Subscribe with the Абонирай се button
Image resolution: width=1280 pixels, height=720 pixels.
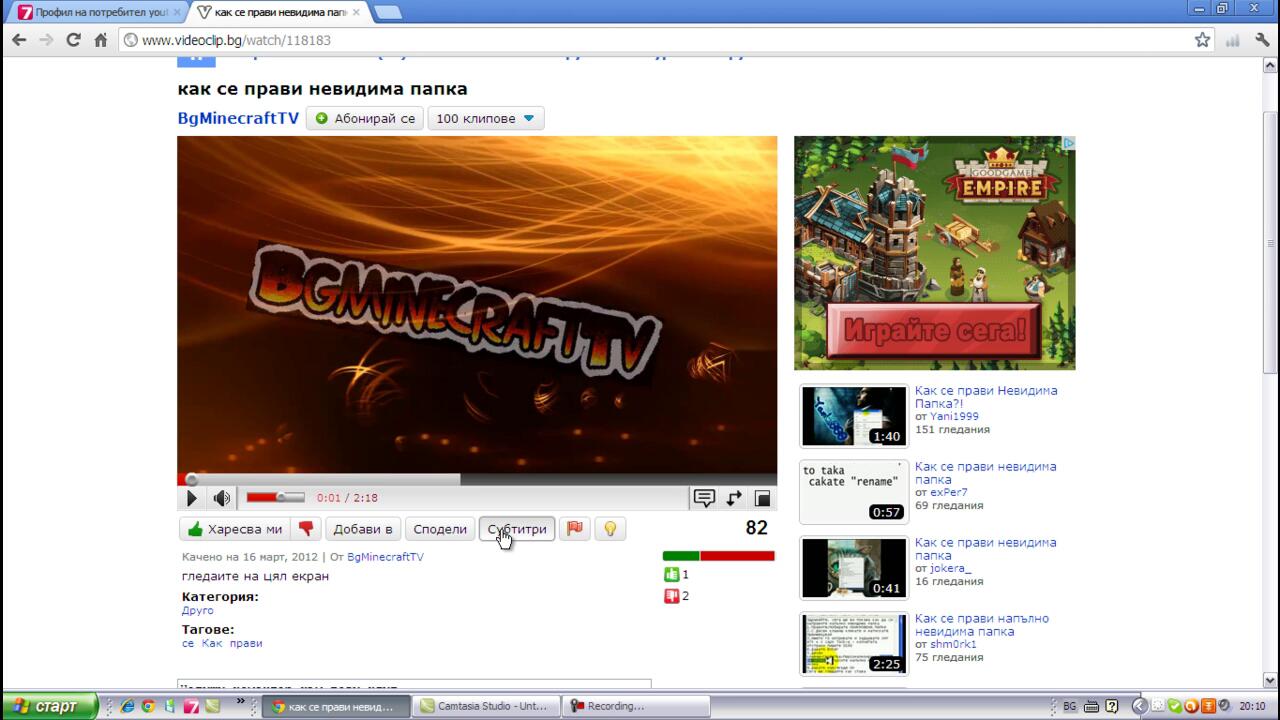(365, 118)
